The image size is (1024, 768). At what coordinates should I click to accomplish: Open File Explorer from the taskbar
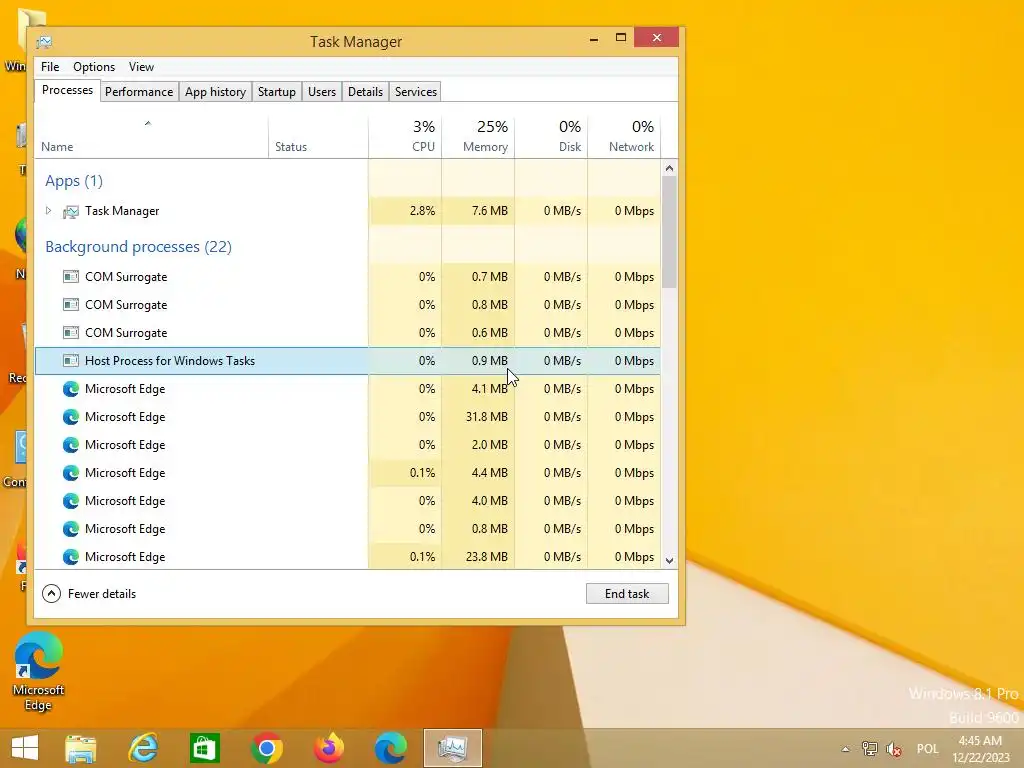point(80,748)
